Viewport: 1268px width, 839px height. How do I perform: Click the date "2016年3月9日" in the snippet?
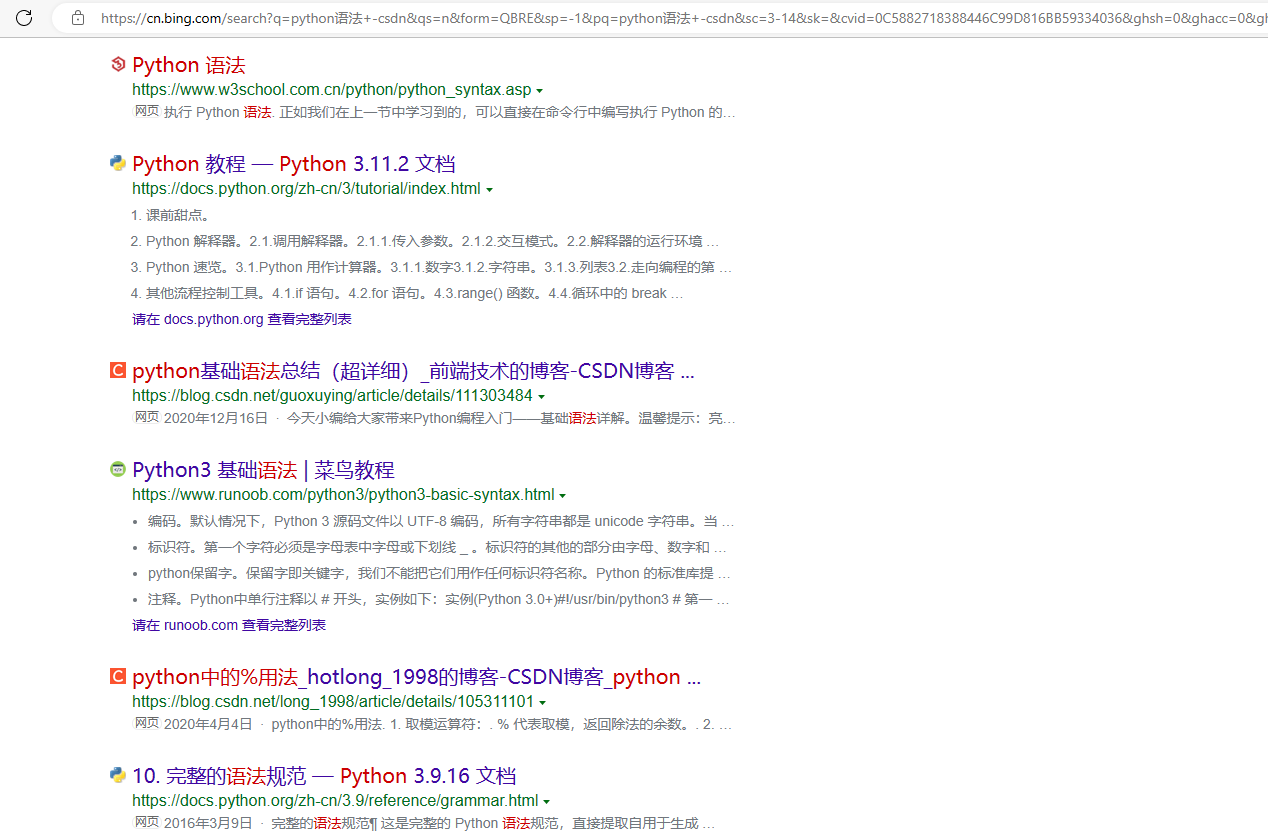[208, 823]
